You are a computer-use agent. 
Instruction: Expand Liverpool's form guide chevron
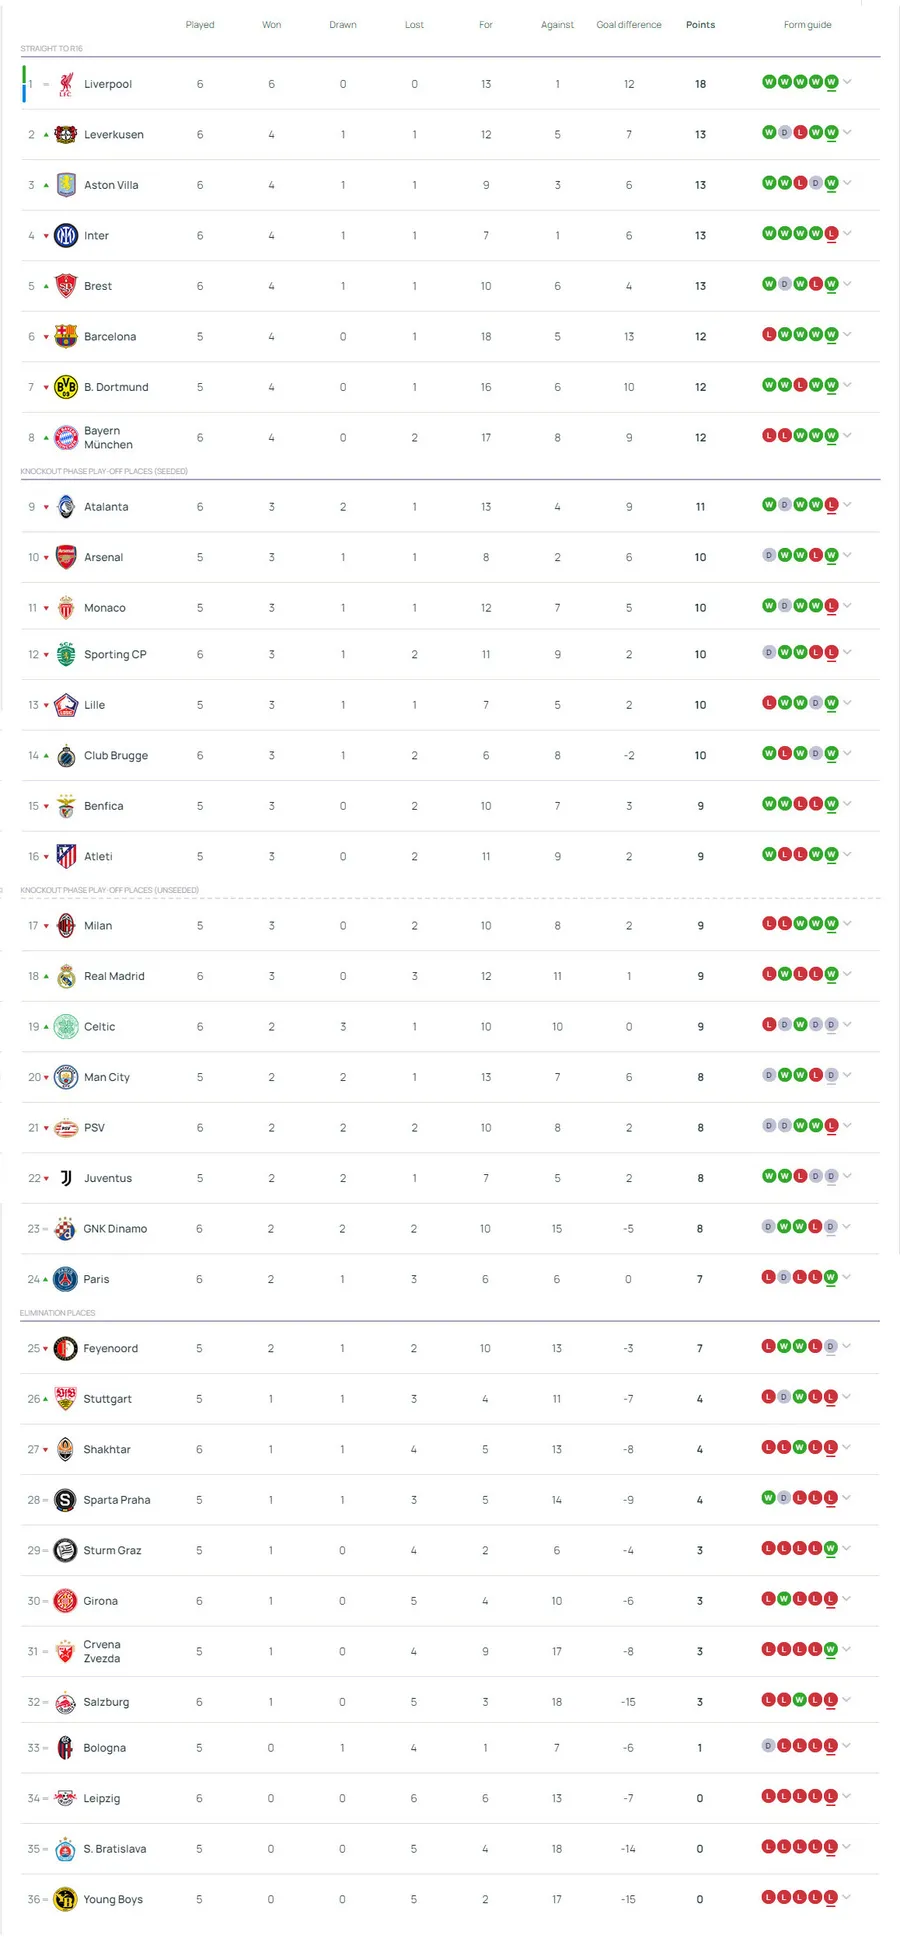coord(848,82)
